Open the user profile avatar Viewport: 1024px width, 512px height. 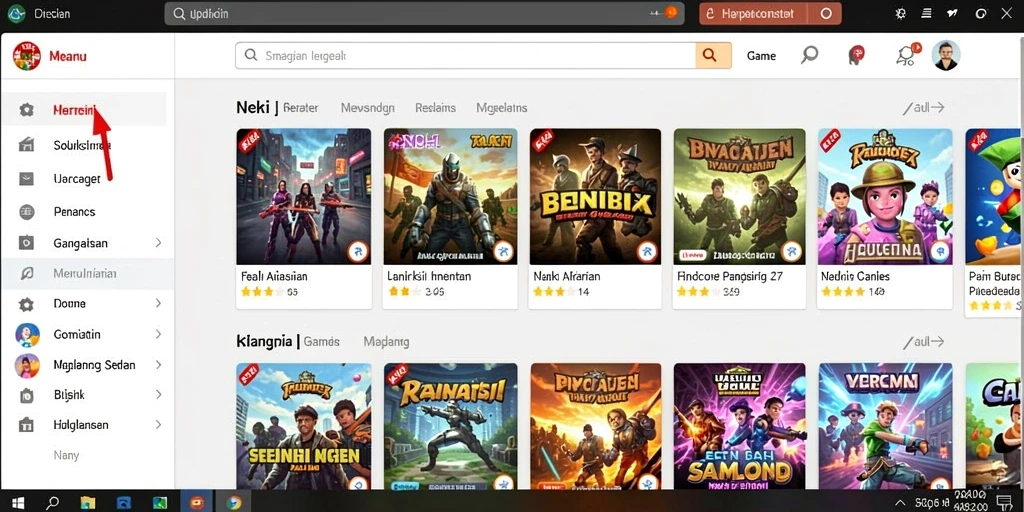point(945,56)
